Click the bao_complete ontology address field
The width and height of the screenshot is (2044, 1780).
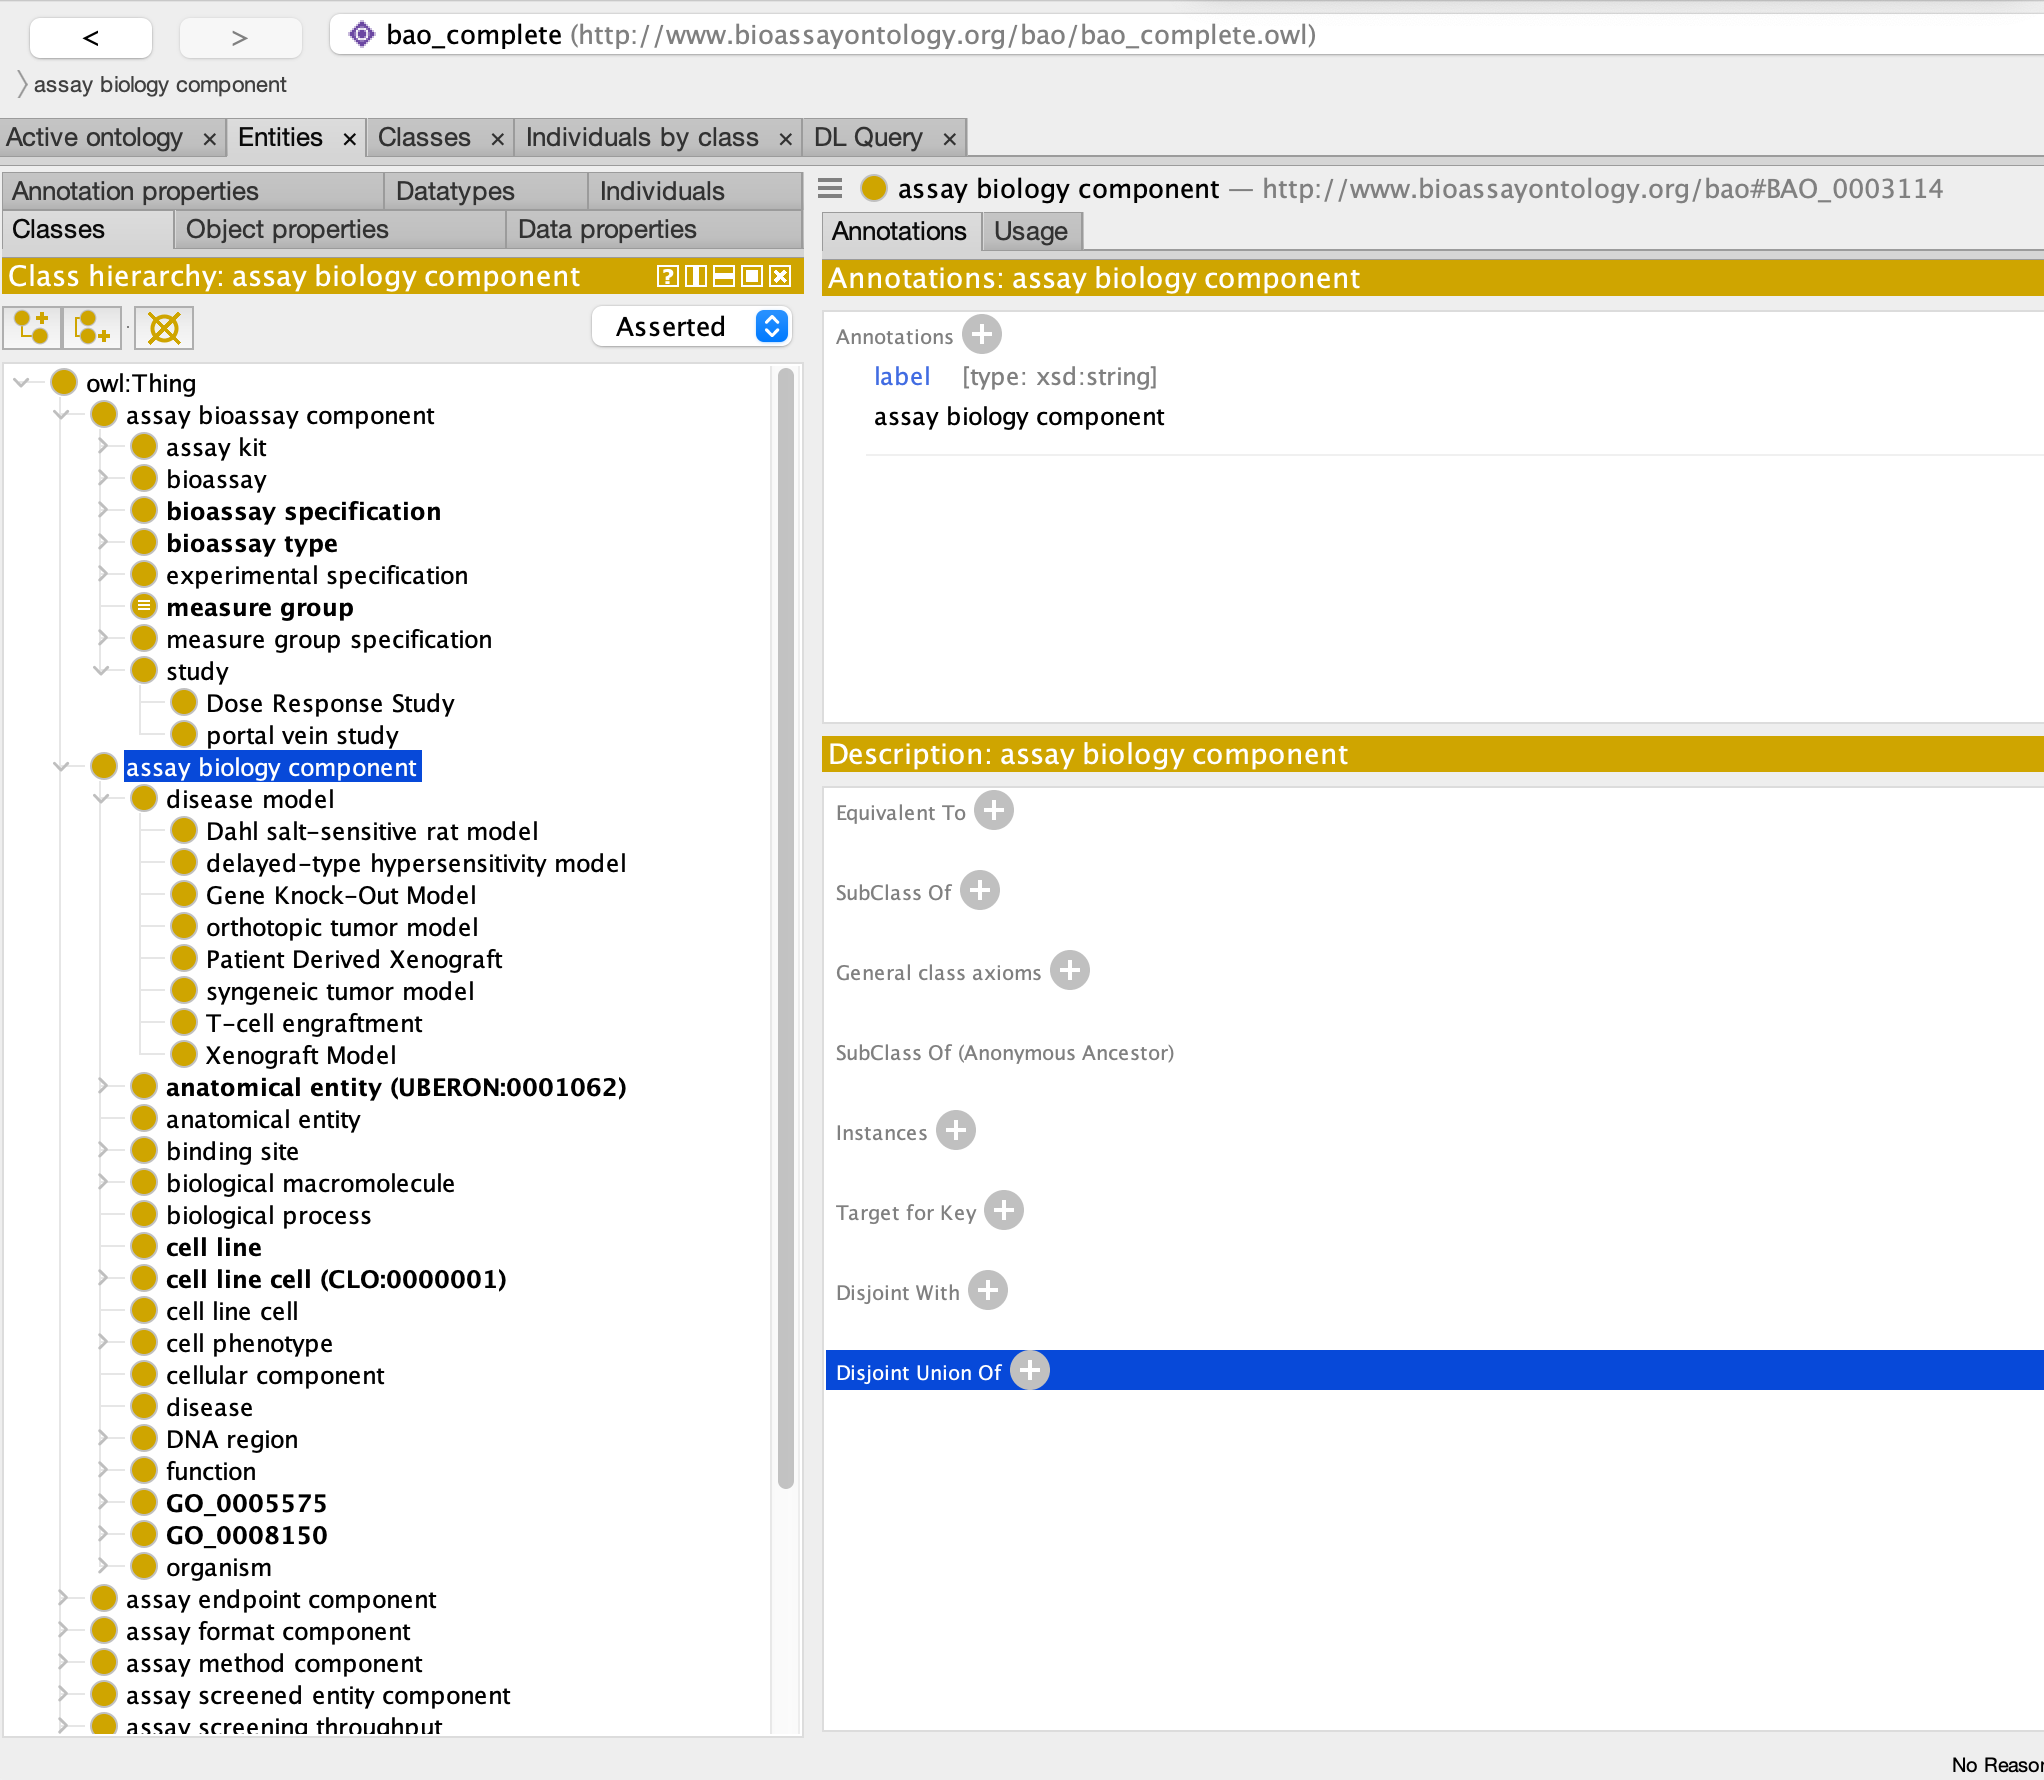pyautogui.click(x=1187, y=35)
